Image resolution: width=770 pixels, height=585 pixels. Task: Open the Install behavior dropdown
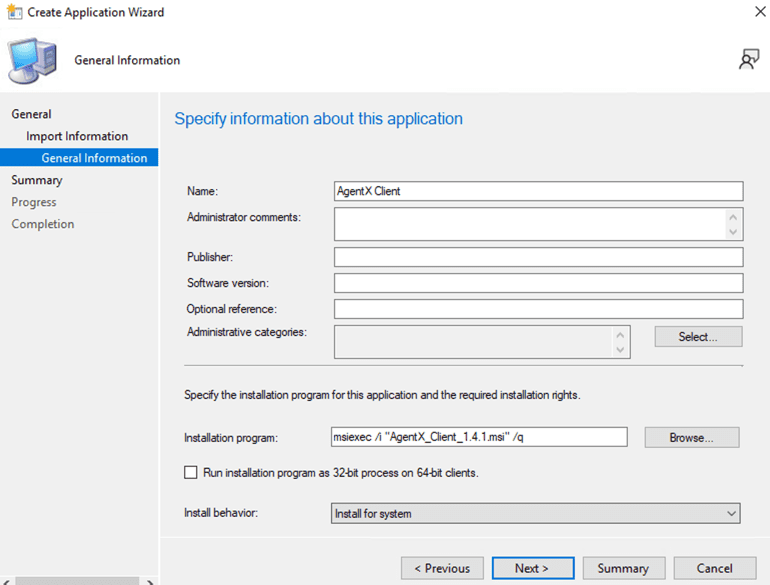(535, 513)
